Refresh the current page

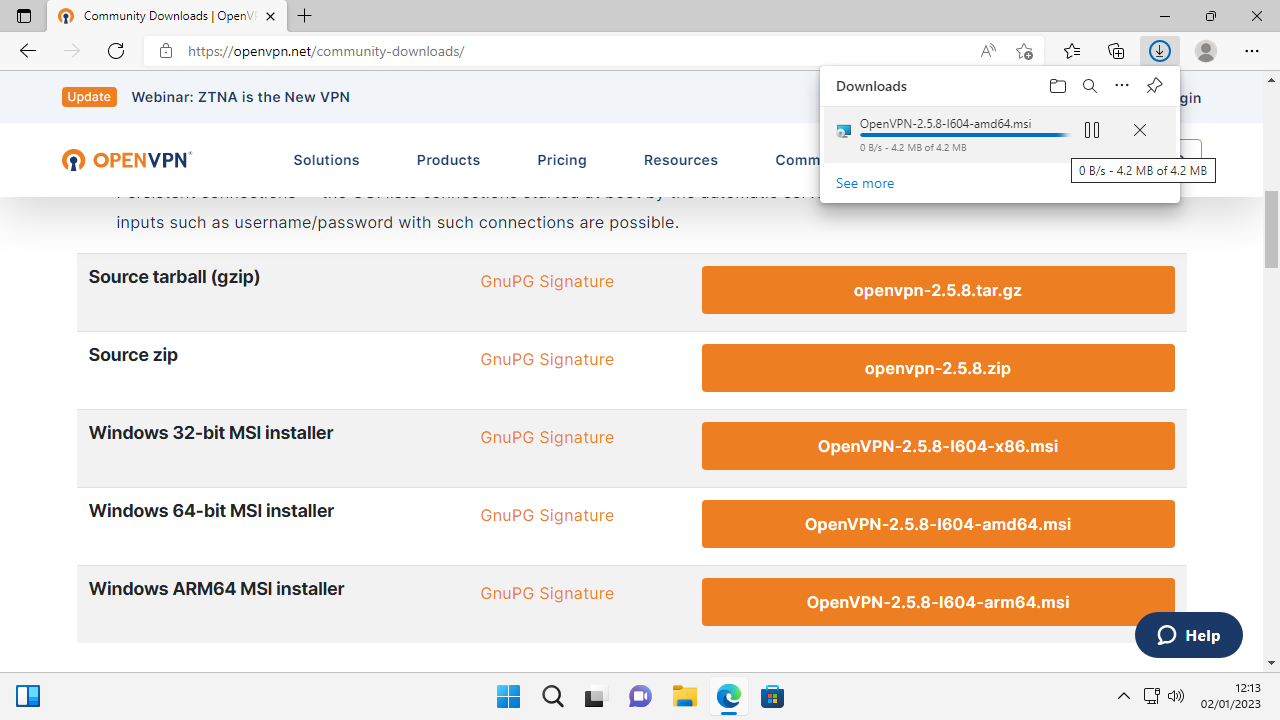[x=116, y=51]
